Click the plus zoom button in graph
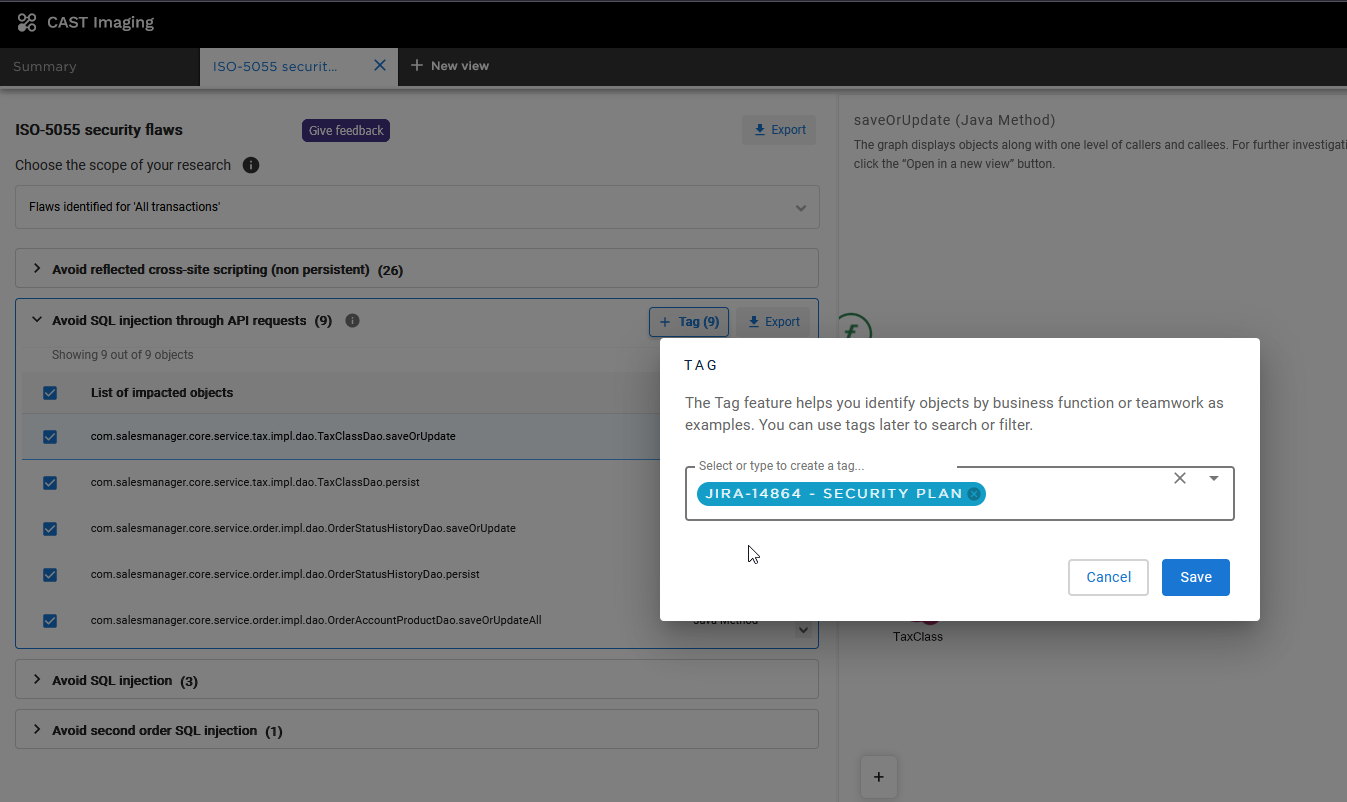The height and width of the screenshot is (802, 1347). pyautogui.click(x=879, y=777)
